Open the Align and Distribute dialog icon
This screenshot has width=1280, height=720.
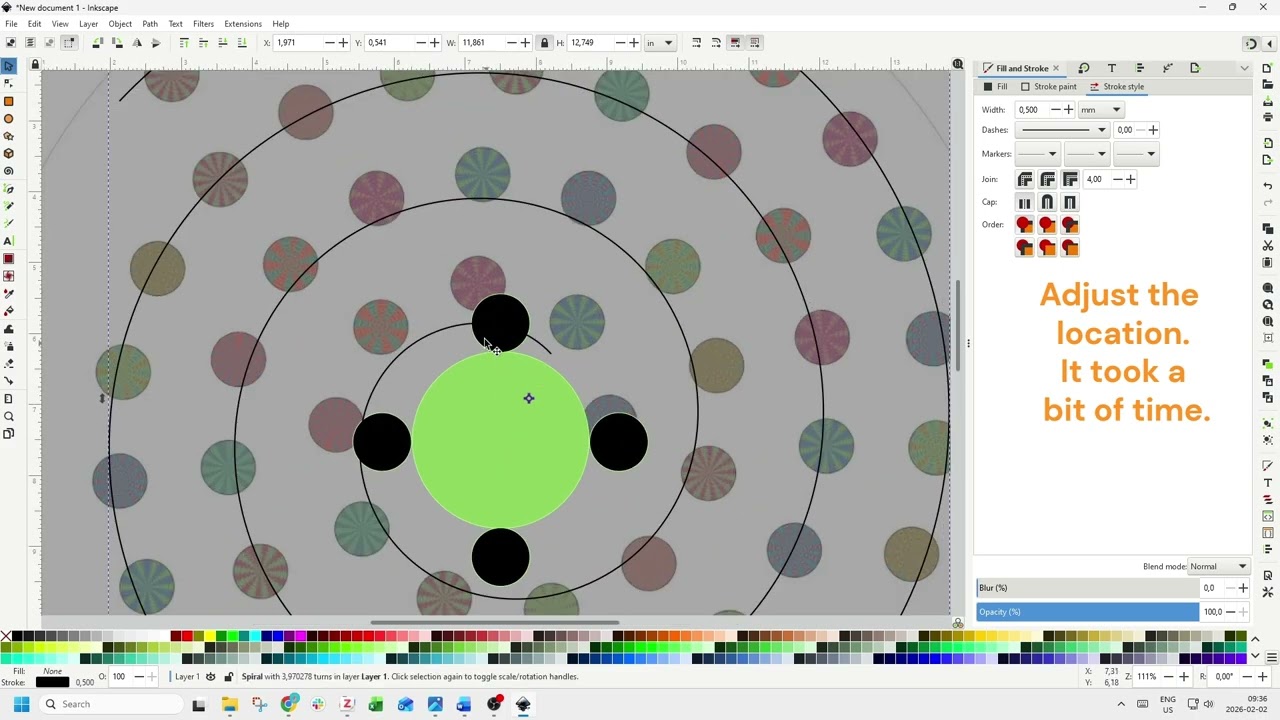click(x=1140, y=68)
